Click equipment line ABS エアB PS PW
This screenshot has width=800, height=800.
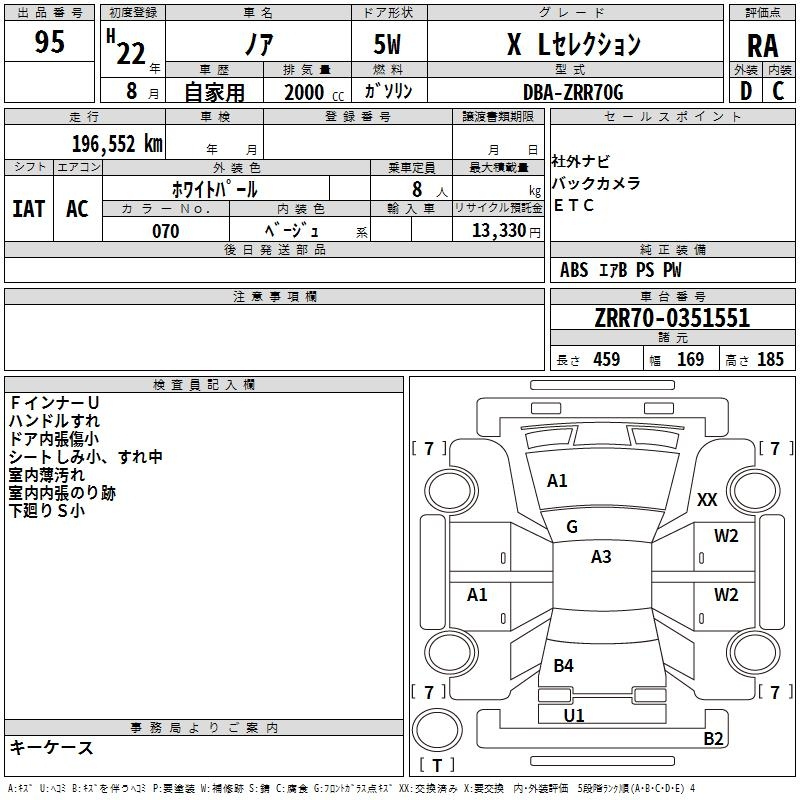(620, 270)
